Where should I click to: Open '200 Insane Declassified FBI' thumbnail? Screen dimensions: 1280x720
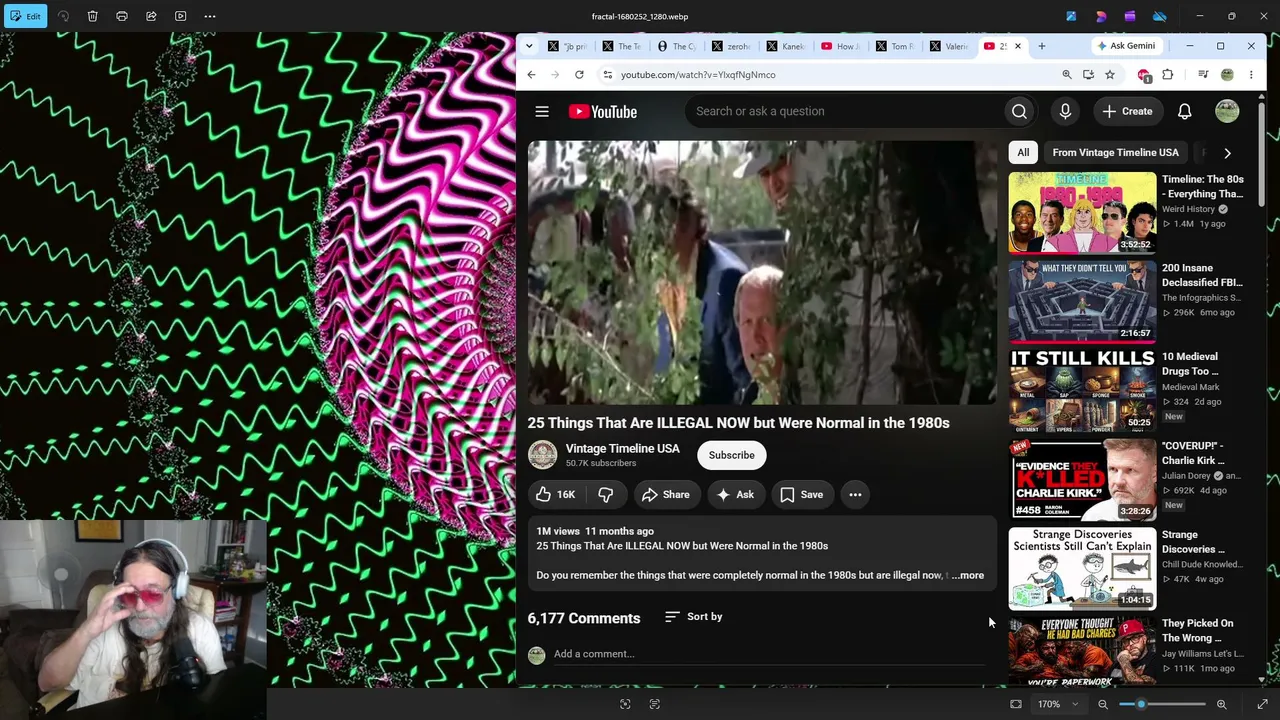click(x=1082, y=301)
